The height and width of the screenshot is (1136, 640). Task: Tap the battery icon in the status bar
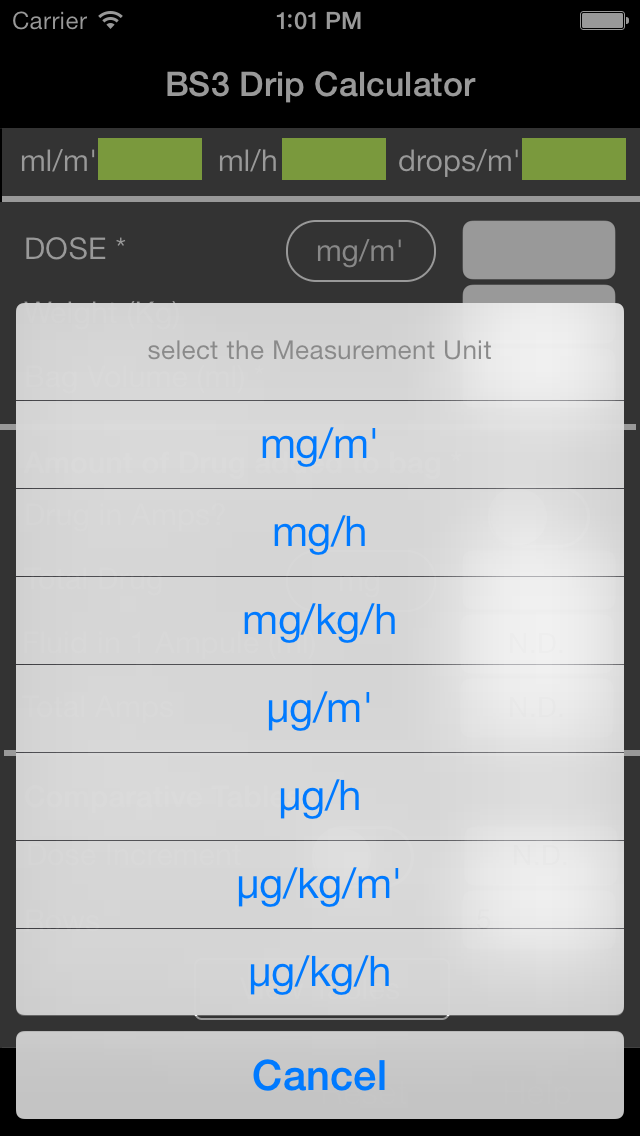pos(604,20)
